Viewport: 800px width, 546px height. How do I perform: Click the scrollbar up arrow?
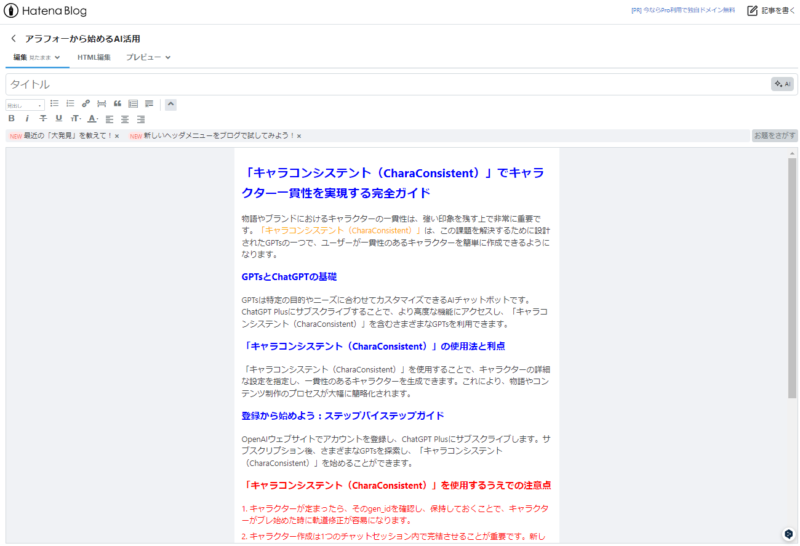point(792,153)
